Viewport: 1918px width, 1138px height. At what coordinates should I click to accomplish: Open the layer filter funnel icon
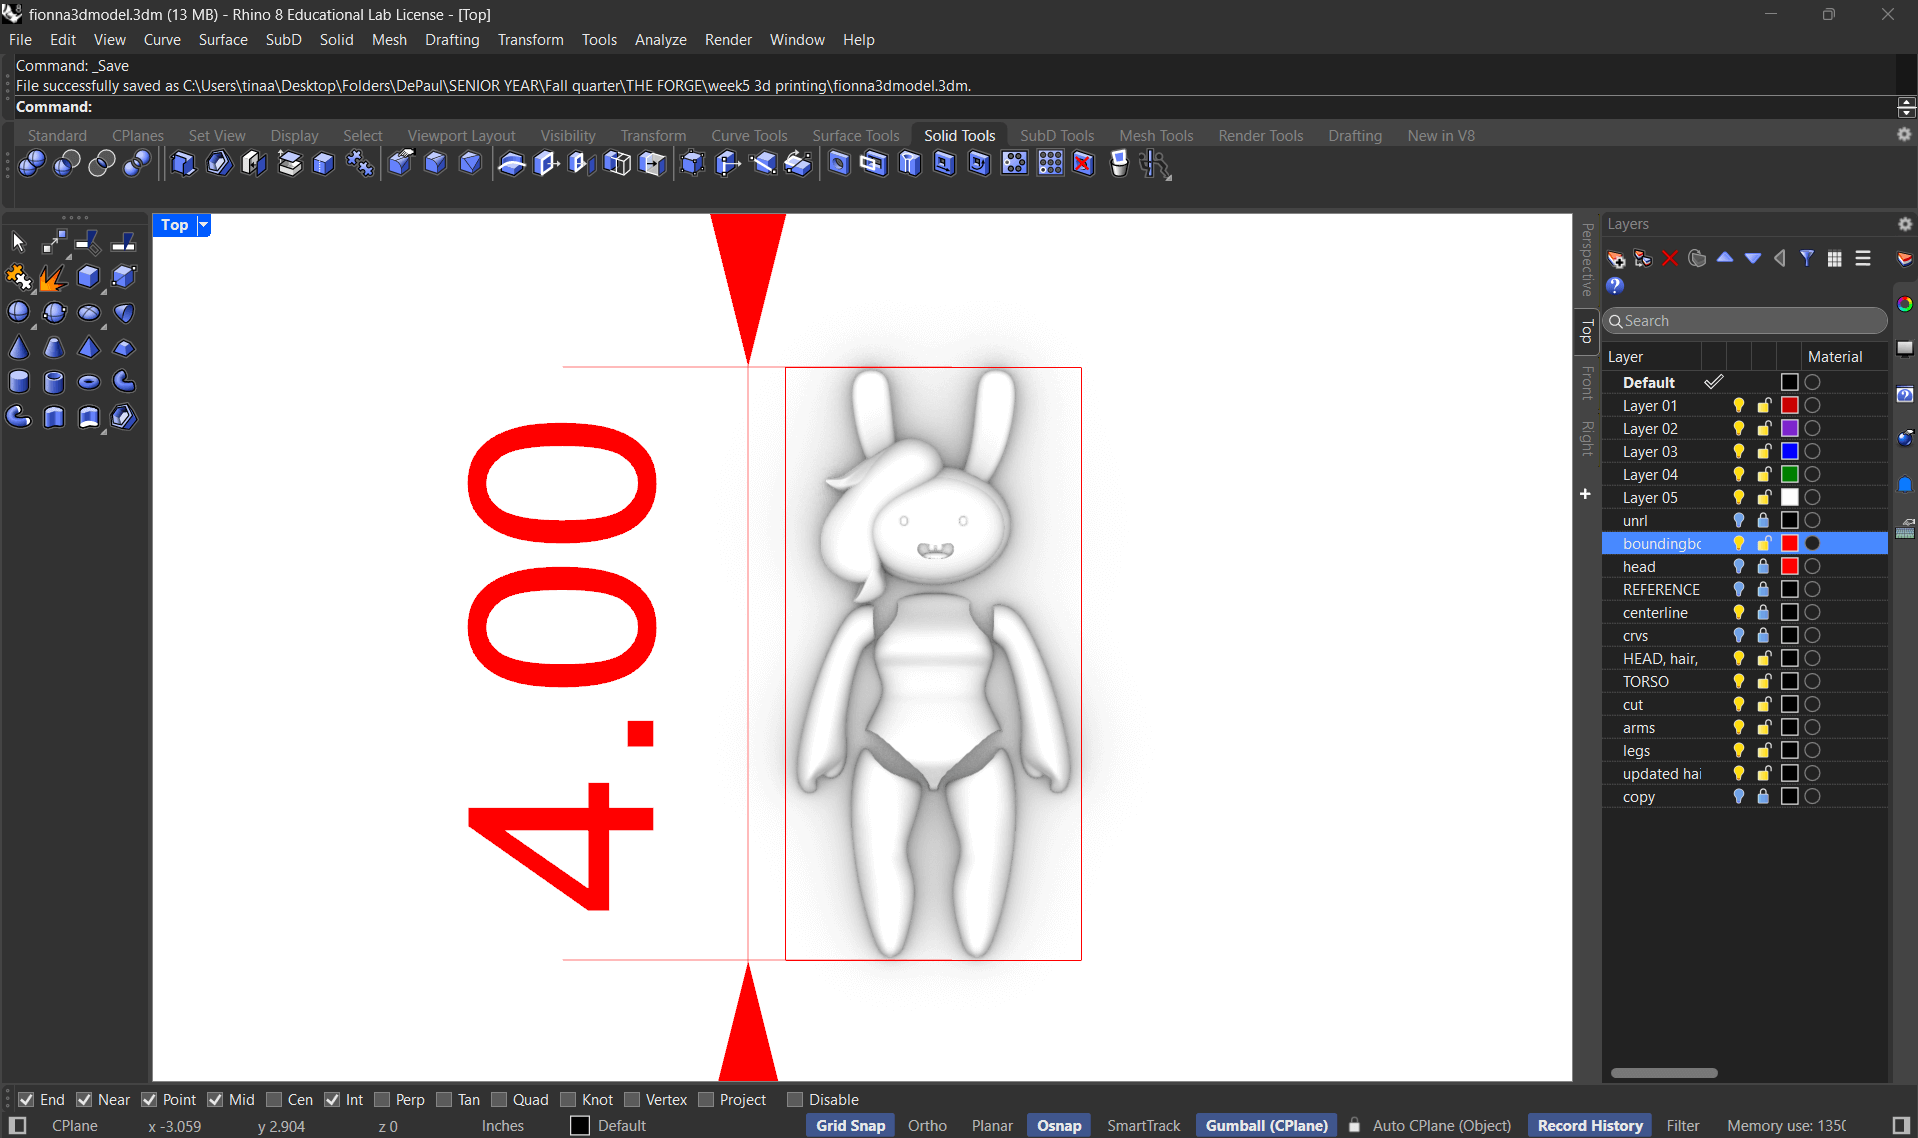(1808, 258)
